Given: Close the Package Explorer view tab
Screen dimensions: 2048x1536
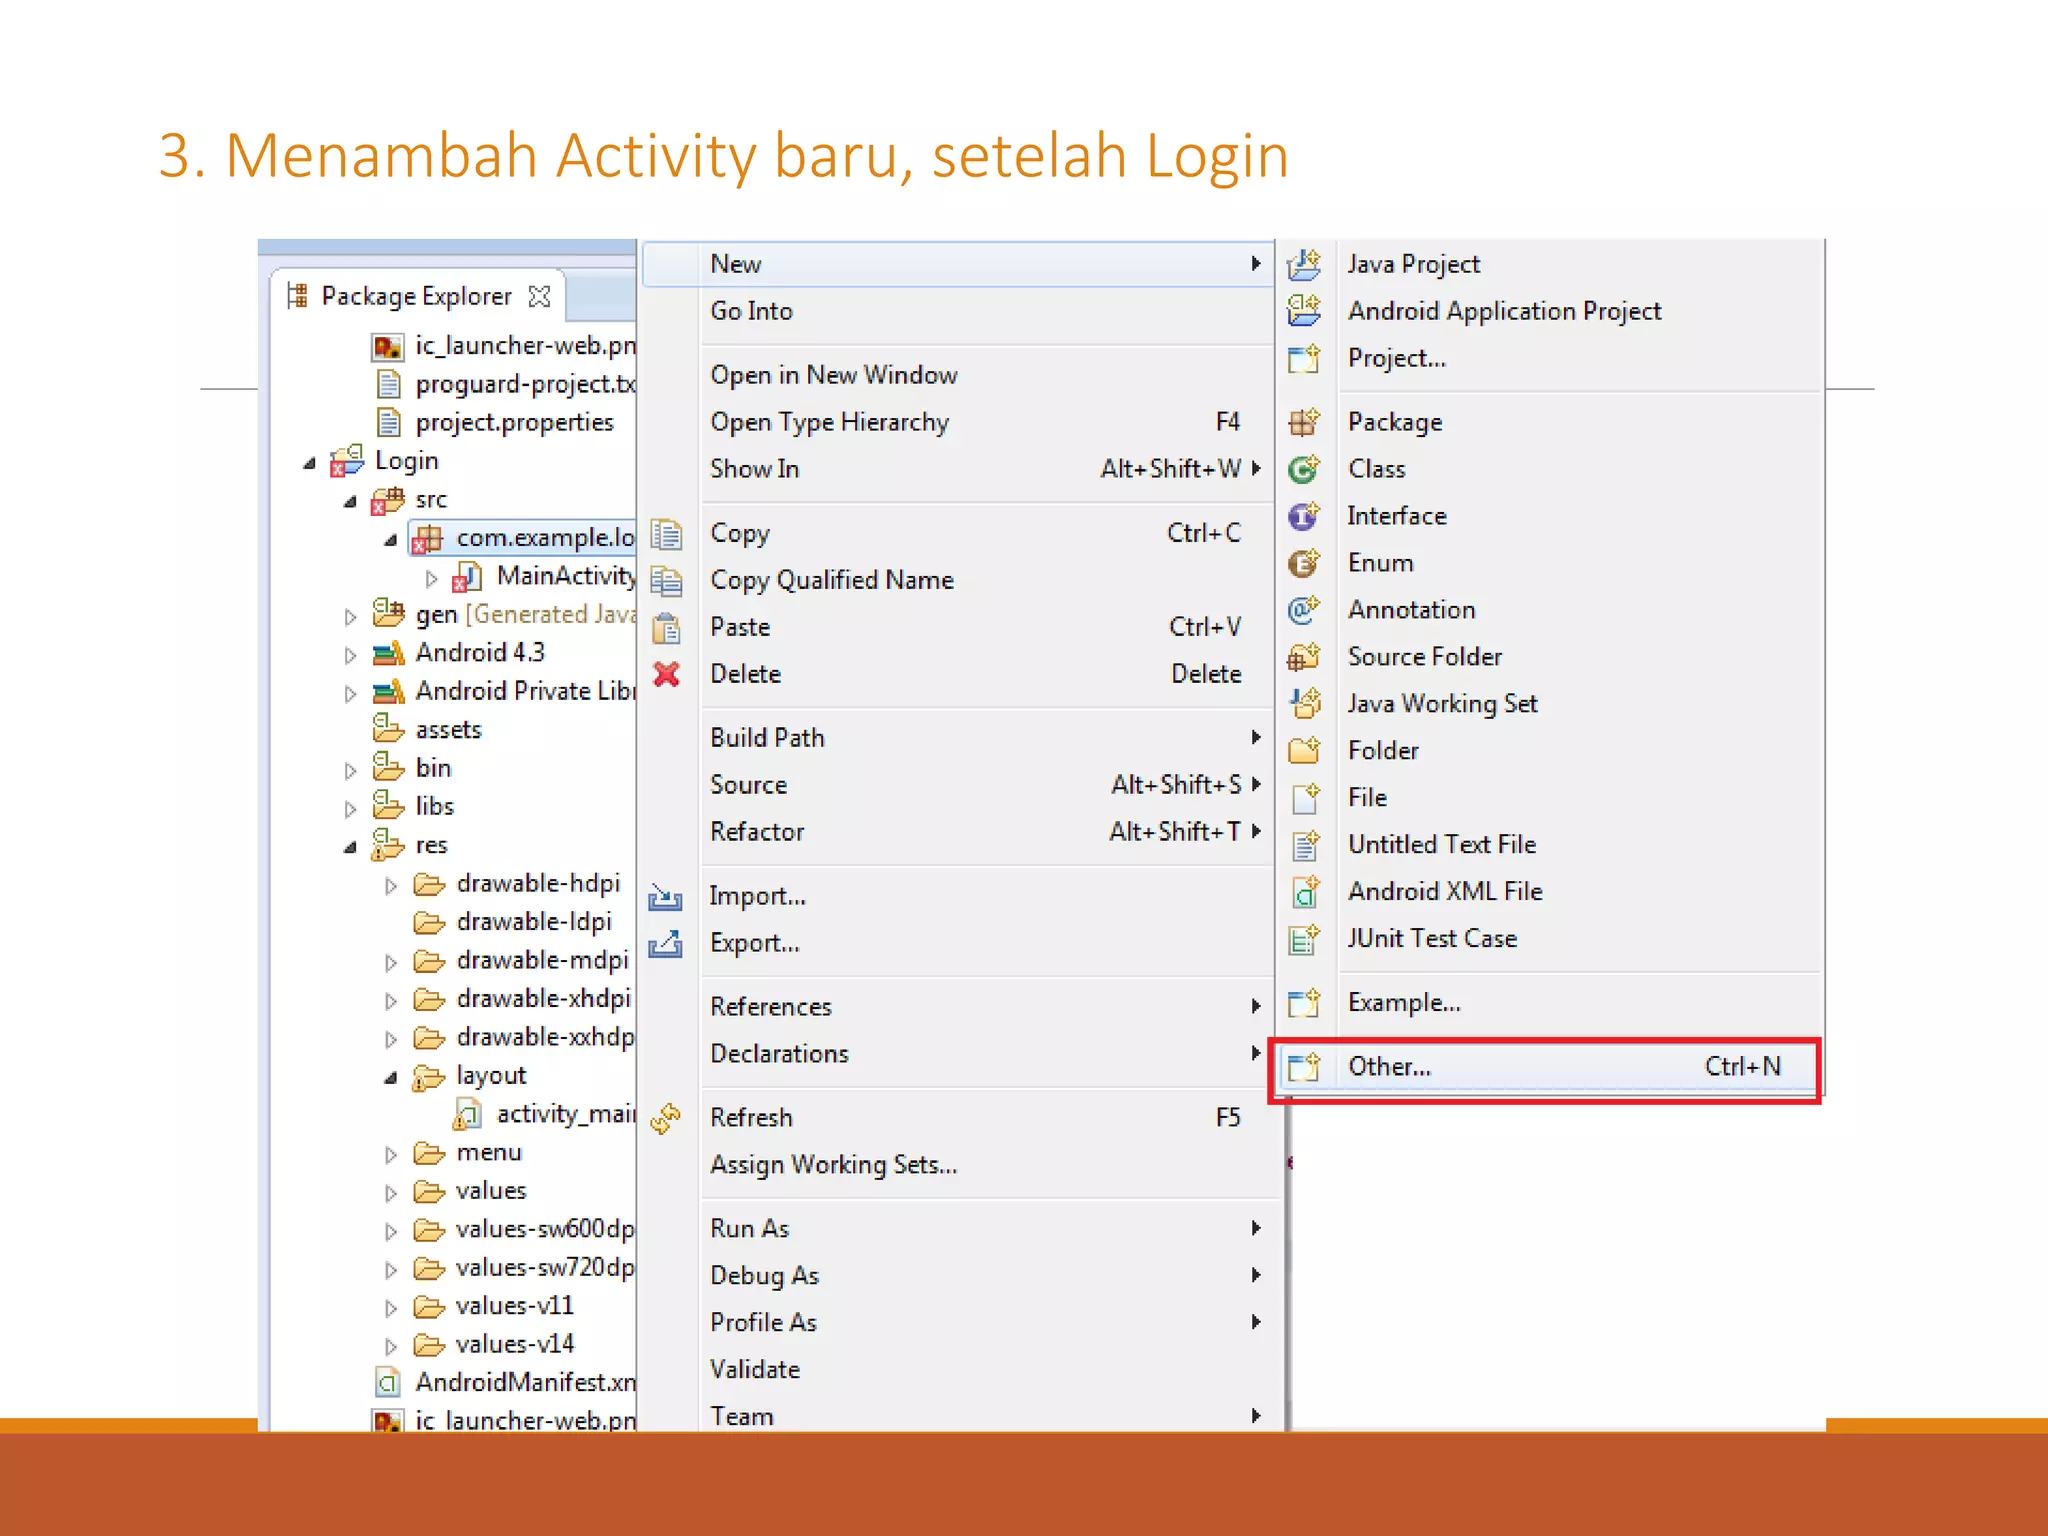Looking at the screenshot, I should pyautogui.click(x=540, y=297).
